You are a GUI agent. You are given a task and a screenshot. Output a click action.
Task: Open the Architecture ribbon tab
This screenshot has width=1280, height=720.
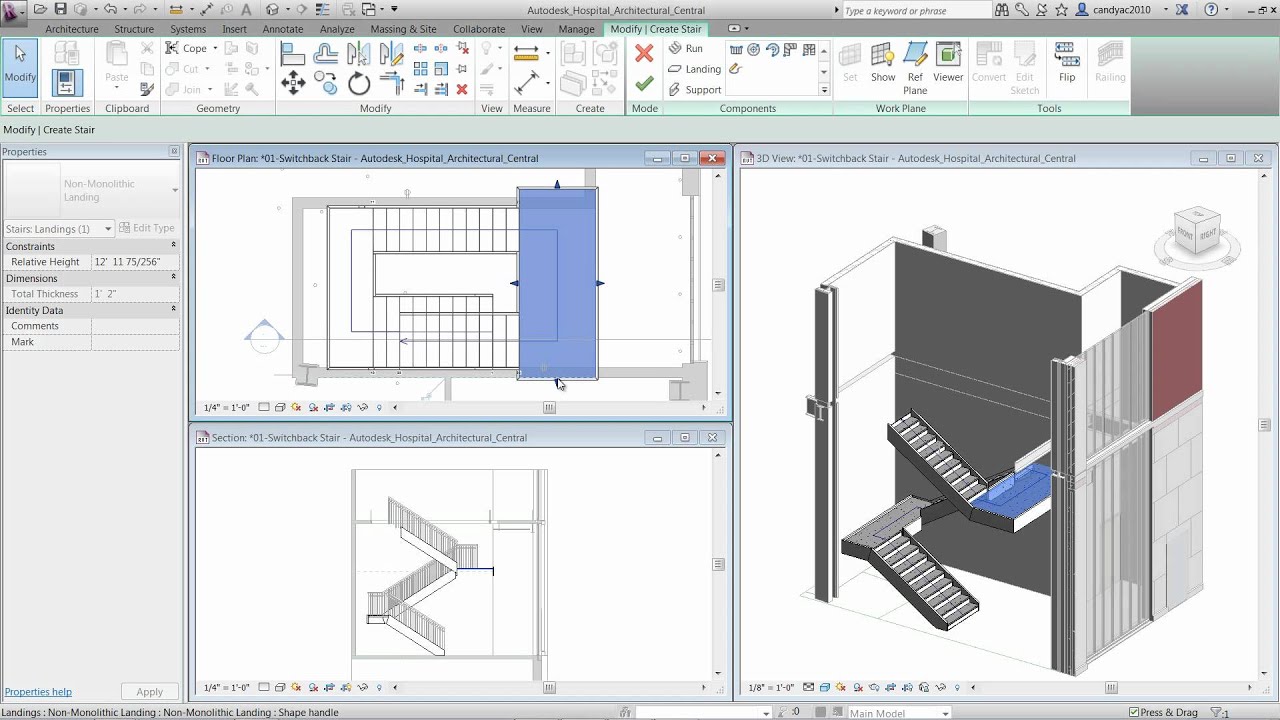72,29
